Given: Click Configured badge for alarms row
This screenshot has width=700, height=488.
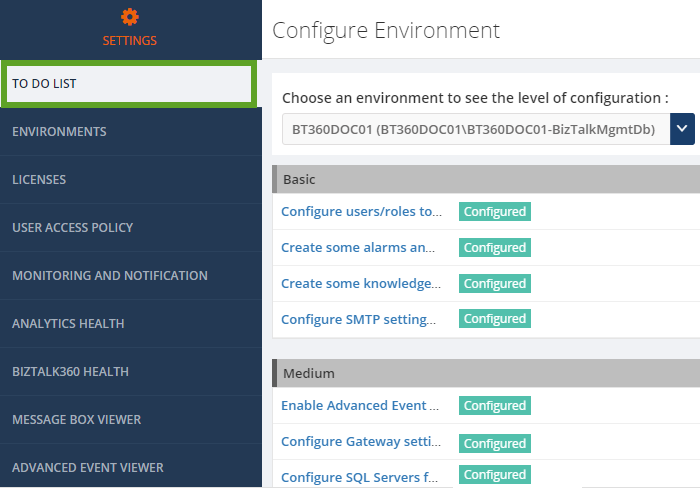Looking at the screenshot, I should (x=495, y=247).
